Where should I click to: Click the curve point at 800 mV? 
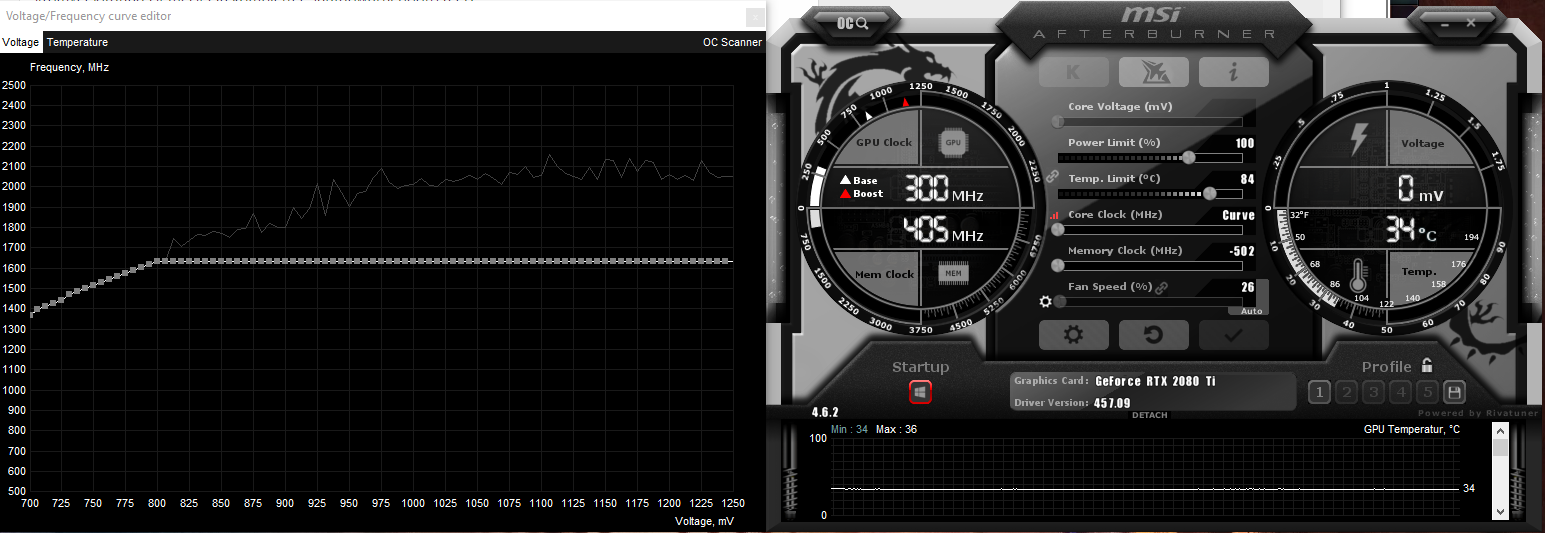(157, 261)
